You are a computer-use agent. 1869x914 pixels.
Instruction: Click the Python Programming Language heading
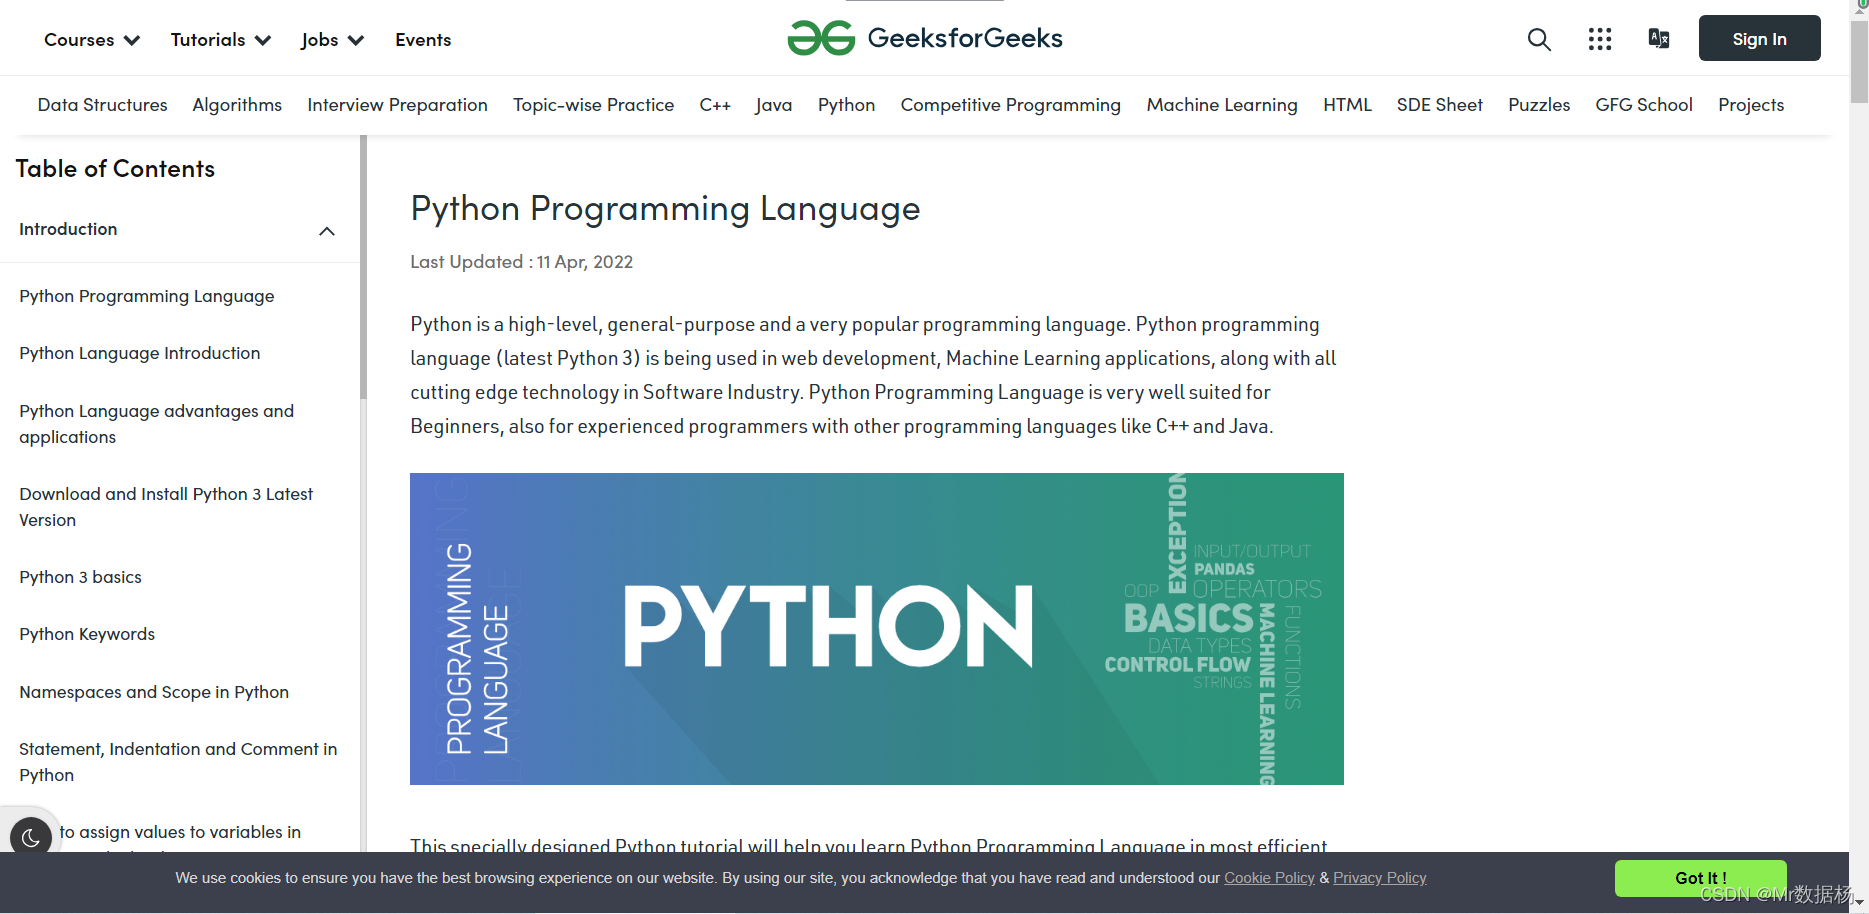click(665, 209)
